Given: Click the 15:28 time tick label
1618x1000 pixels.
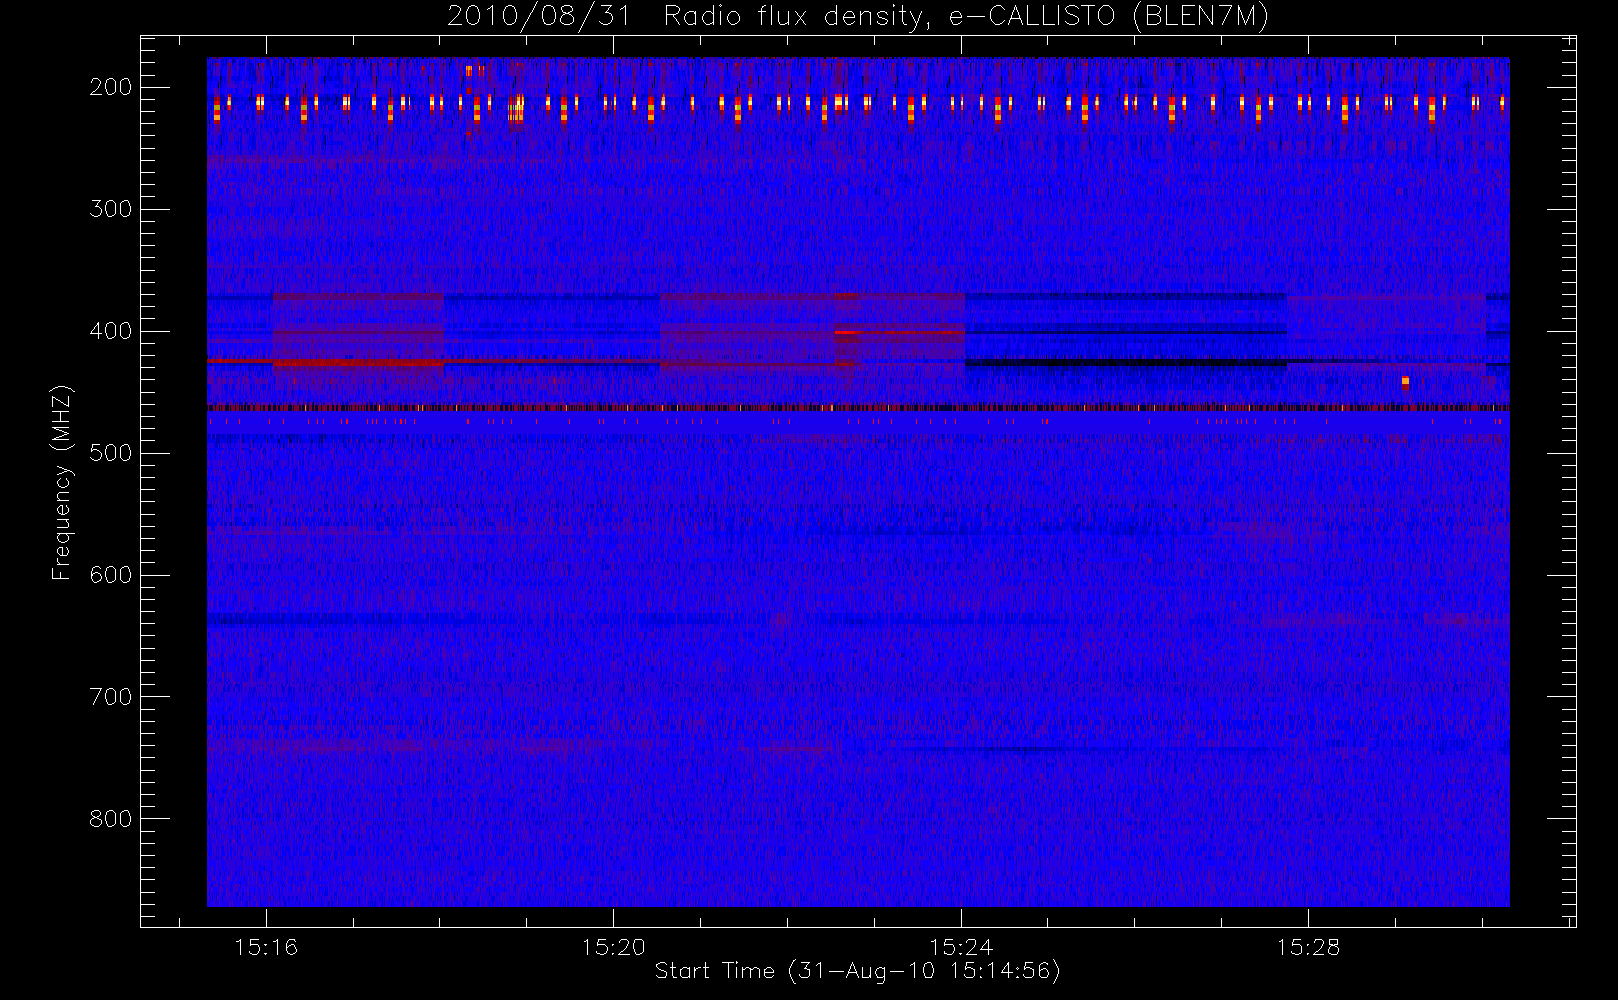Looking at the screenshot, I should tap(1308, 947).
